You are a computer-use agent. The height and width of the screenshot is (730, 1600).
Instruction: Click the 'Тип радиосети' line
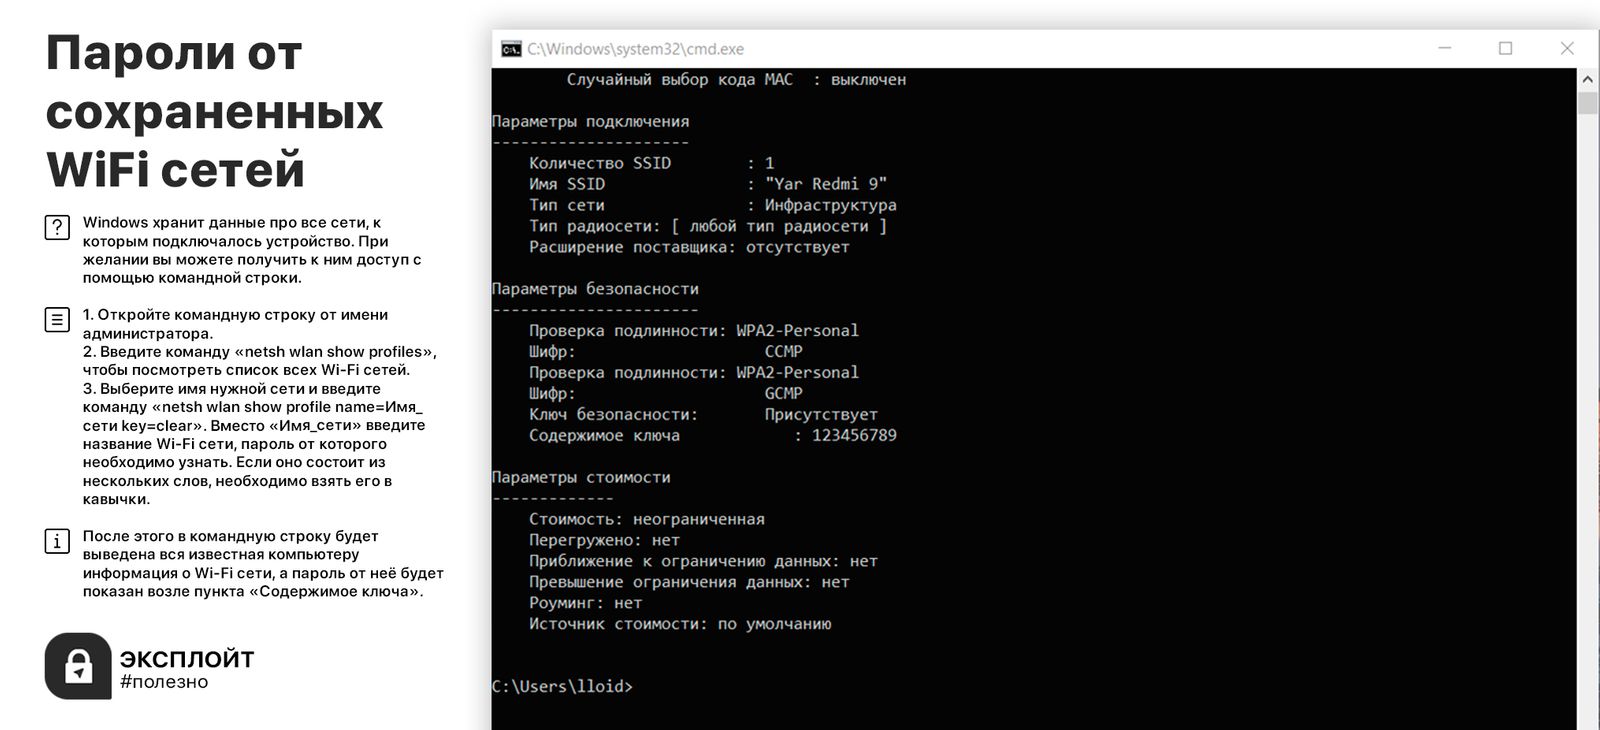708,226
